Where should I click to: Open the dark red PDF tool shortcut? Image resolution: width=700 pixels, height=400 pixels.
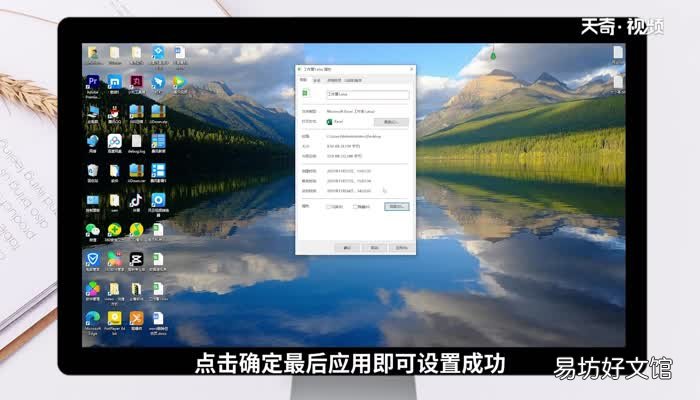click(x=136, y=84)
